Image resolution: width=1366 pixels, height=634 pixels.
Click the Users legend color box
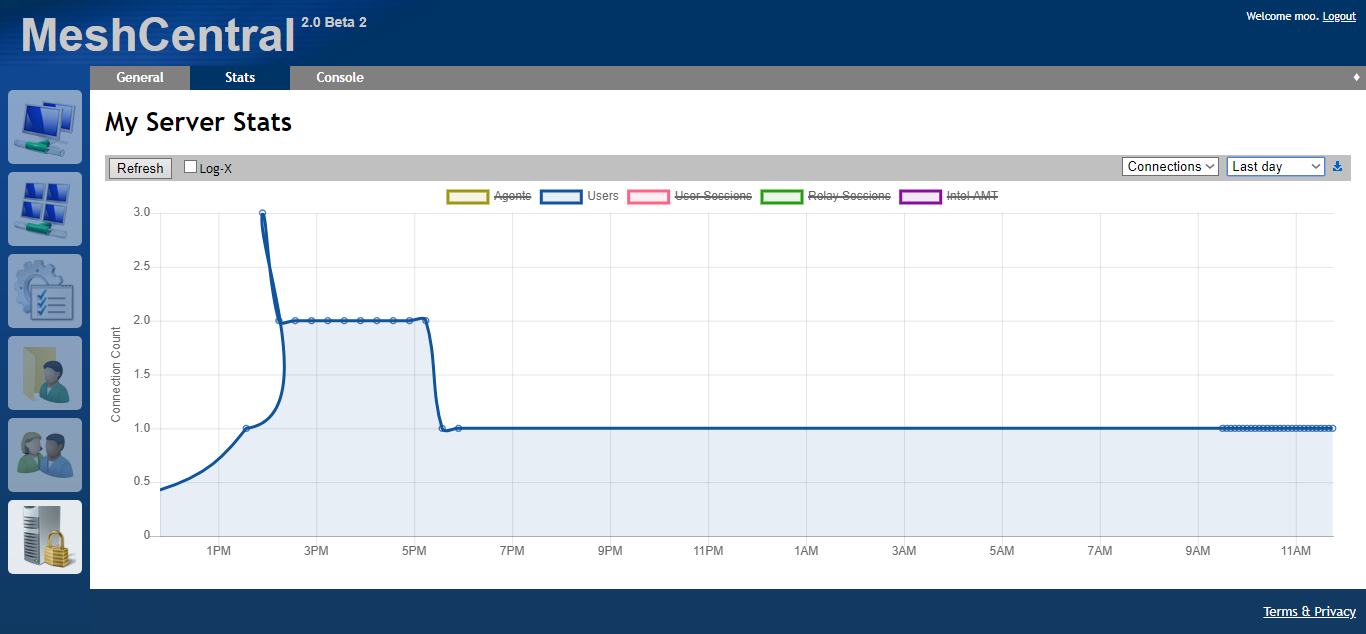pyautogui.click(x=561, y=196)
